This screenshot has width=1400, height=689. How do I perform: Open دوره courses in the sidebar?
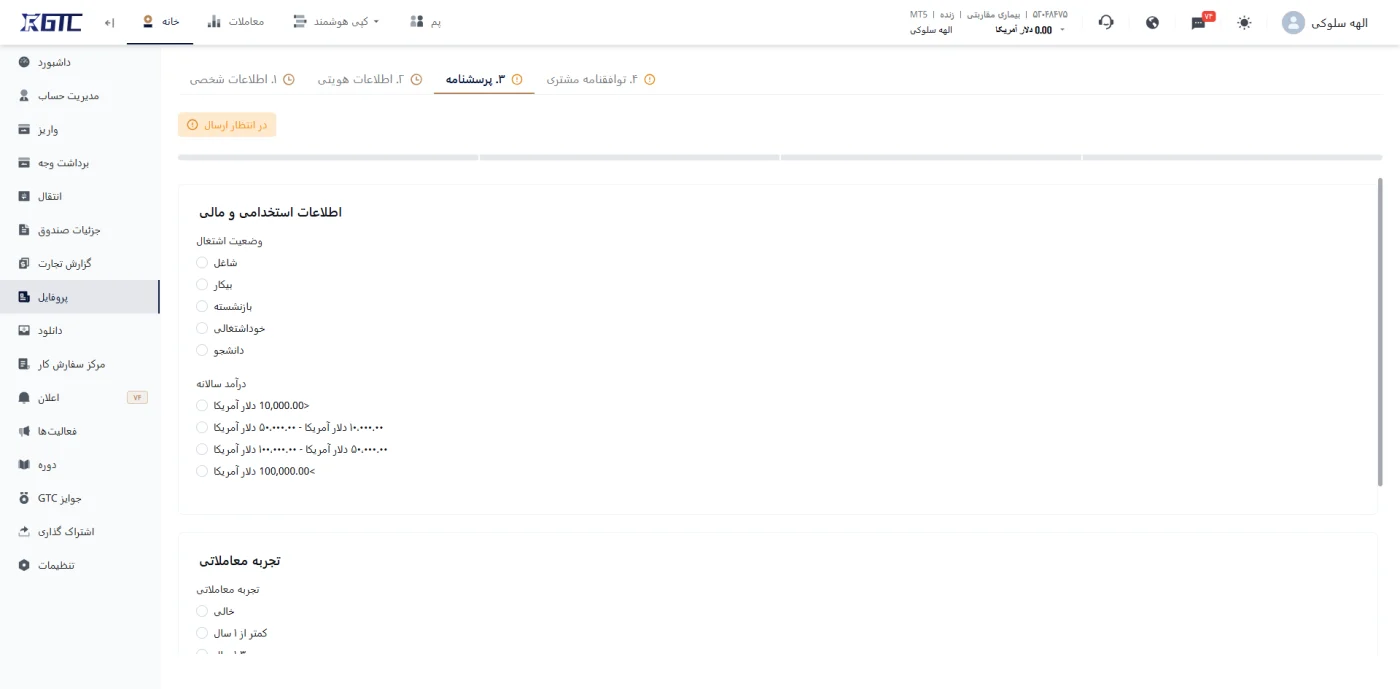point(80,464)
